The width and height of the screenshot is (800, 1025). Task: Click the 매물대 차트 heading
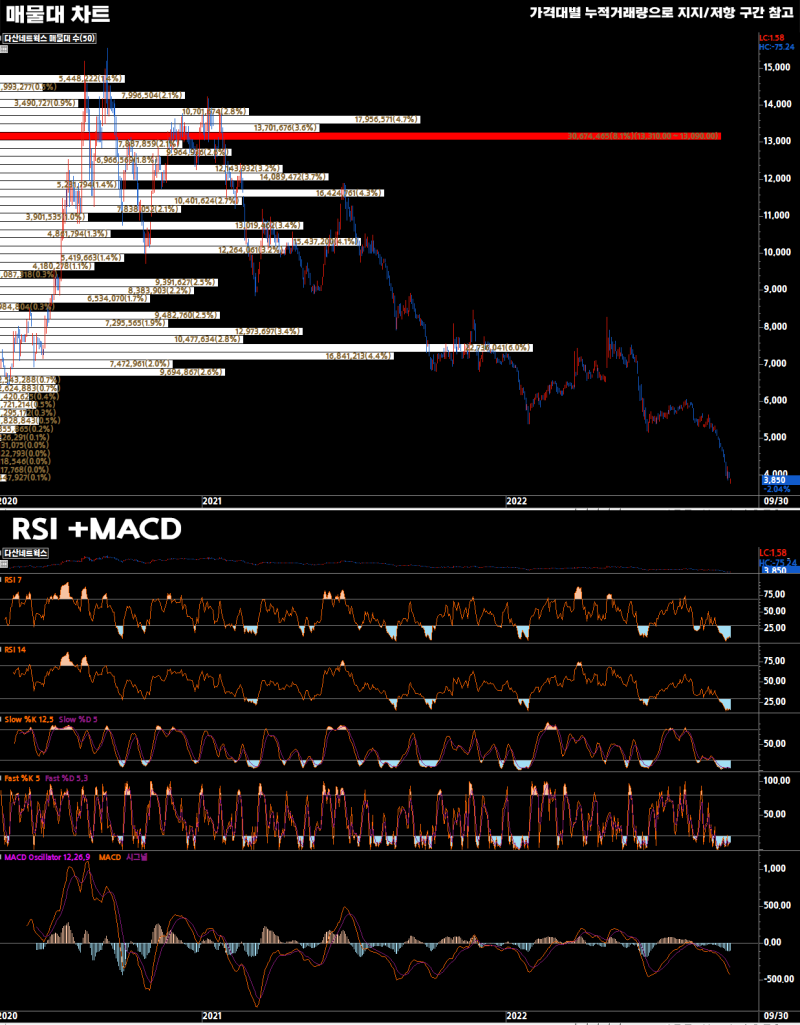point(57,14)
